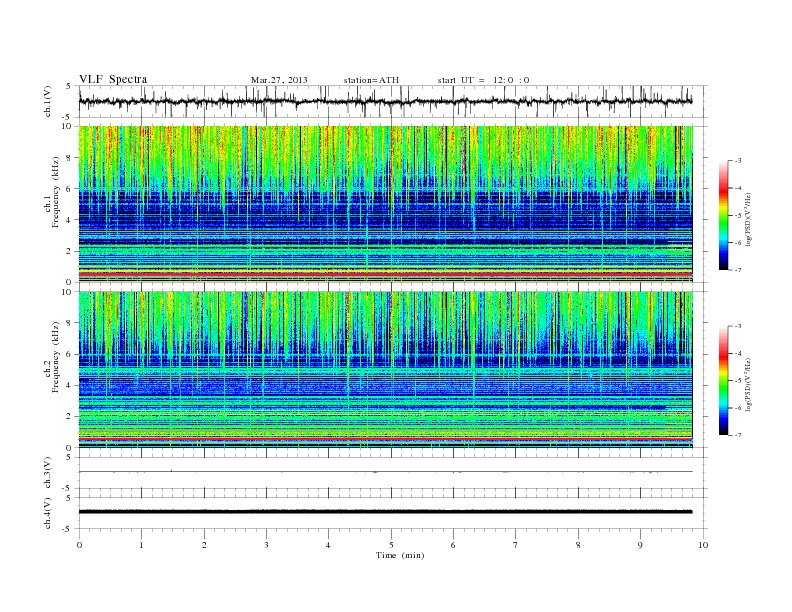Click the ch.4 thick voltage trace
This screenshot has width=792, height=612.
pos(385,512)
